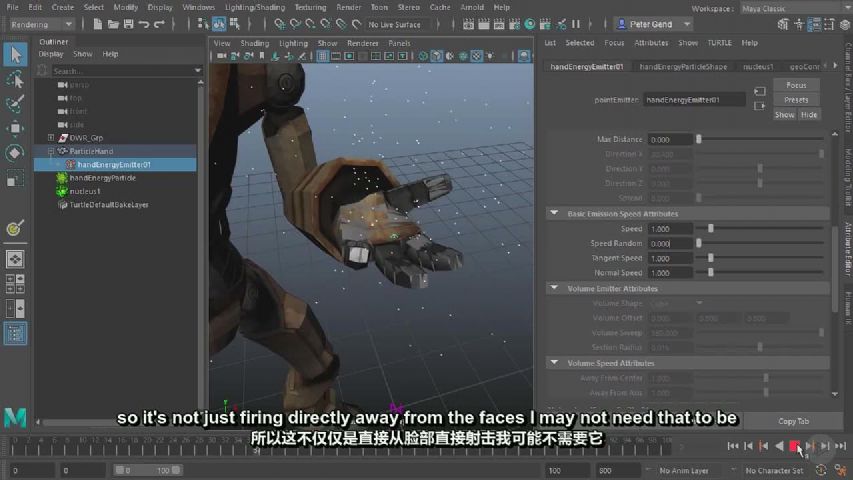Screen dimensions: 853x480
Task: Click the Focus button
Action: tap(796, 85)
